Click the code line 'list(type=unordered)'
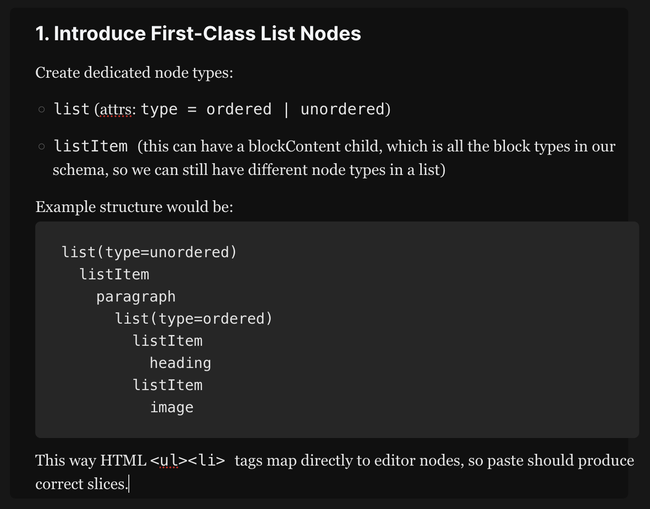 [149, 251]
